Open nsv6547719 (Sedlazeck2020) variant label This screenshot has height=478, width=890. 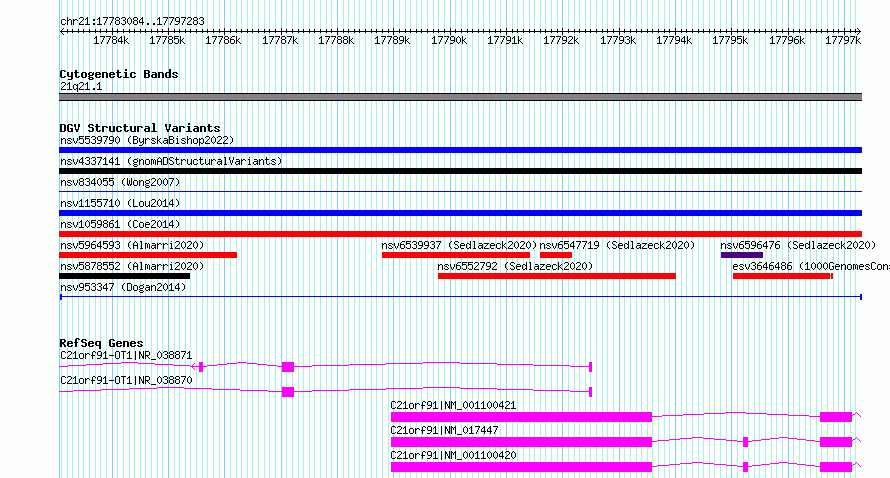(617, 245)
